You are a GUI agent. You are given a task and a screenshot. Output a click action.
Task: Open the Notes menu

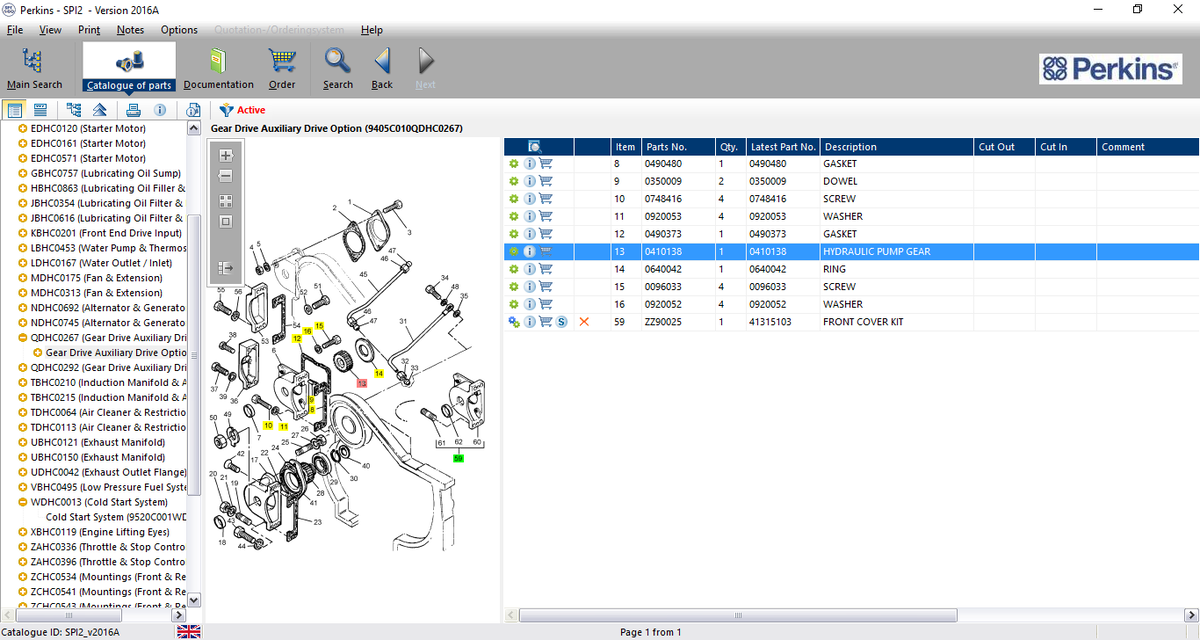pyautogui.click(x=130, y=30)
